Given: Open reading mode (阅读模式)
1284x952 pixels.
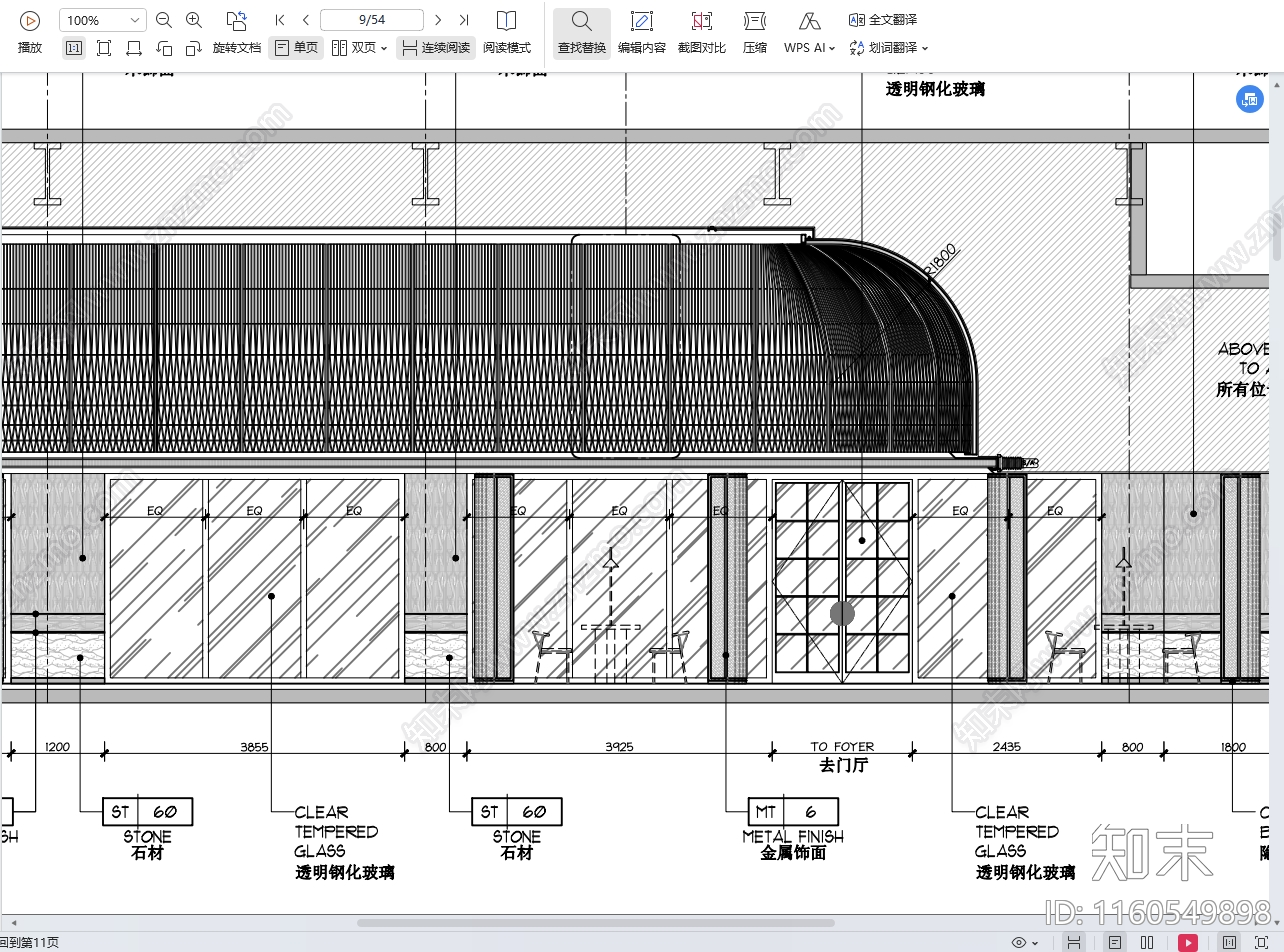Looking at the screenshot, I should [507, 32].
